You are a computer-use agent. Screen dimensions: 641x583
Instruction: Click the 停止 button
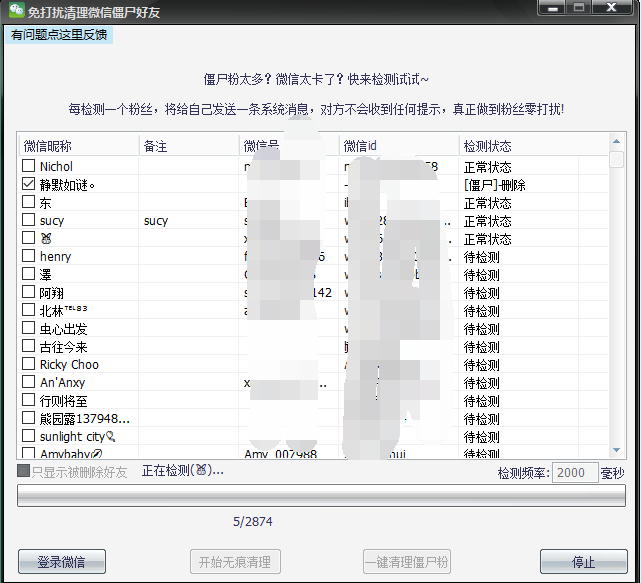click(x=584, y=562)
